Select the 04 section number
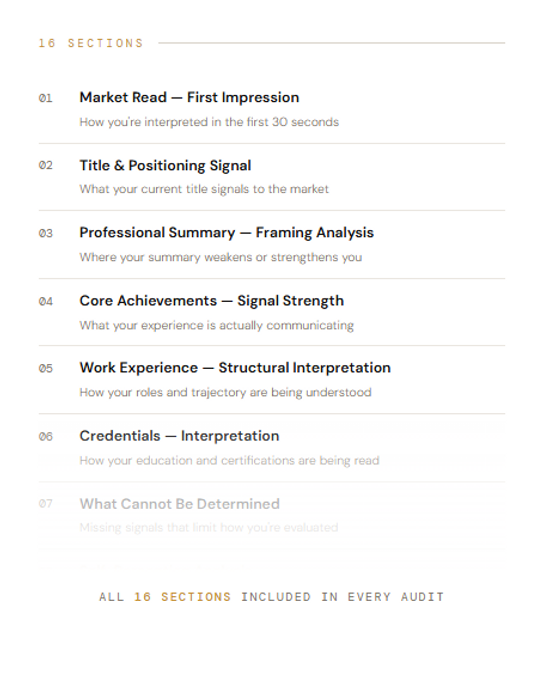This screenshot has height=678, width=543. point(45,301)
